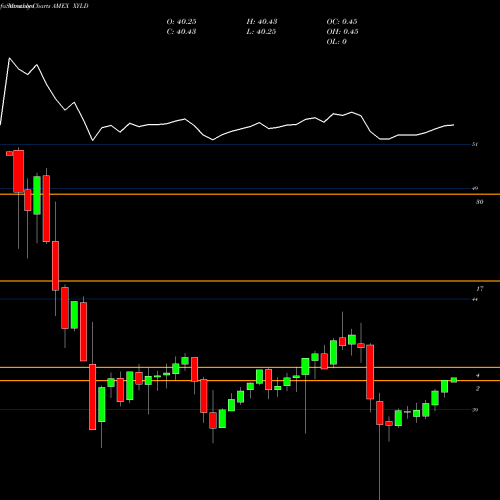
Task: Click the OH: 0.45 readout
Action: [342, 32]
